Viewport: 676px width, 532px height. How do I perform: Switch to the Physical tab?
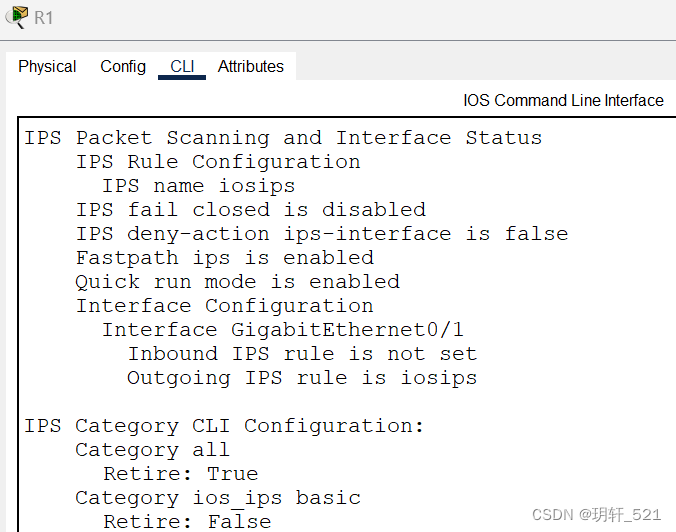pyautogui.click(x=47, y=66)
